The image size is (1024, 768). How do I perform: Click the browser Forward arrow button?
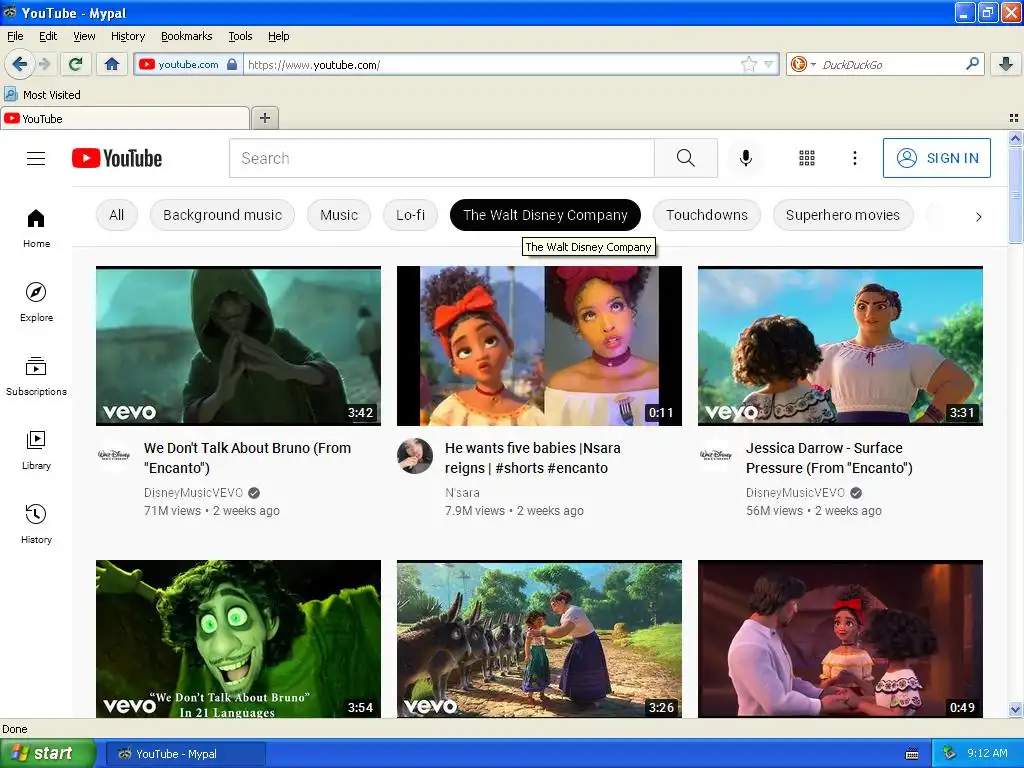(x=44, y=64)
